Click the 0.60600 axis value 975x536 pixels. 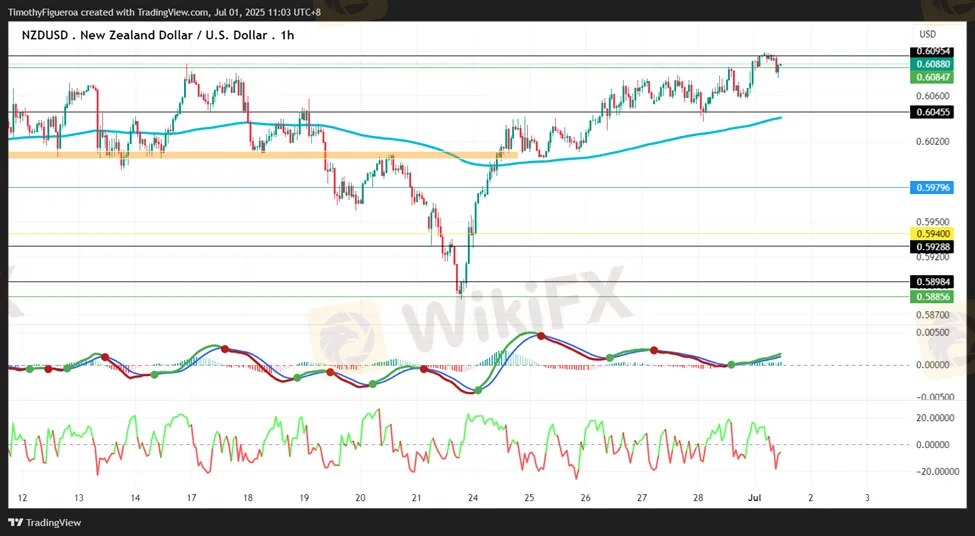tap(933, 96)
